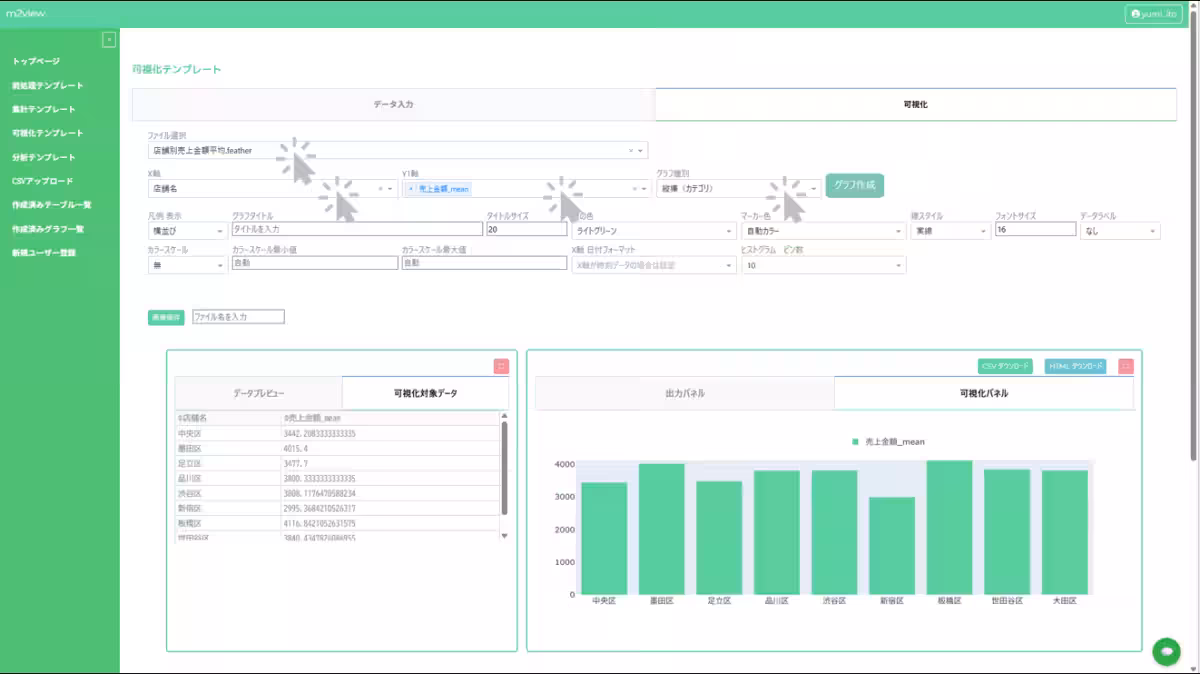Open the chat bubble icon at bottom right
1200x674 pixels.
pyautogui.click(x=1166, y=650)
